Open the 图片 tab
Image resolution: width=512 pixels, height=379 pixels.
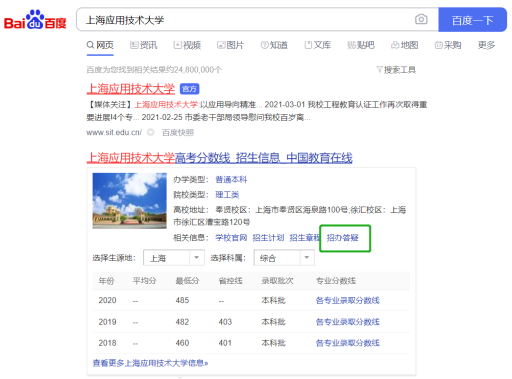click(x=230, y=45)
